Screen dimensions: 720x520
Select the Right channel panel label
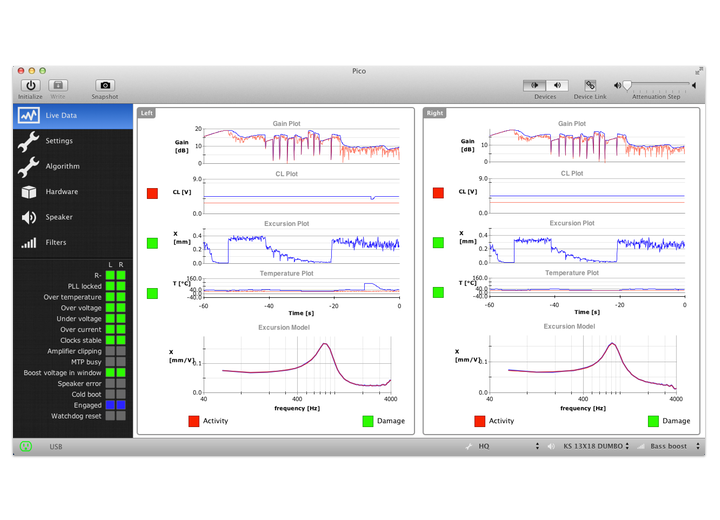coord(434,113)
